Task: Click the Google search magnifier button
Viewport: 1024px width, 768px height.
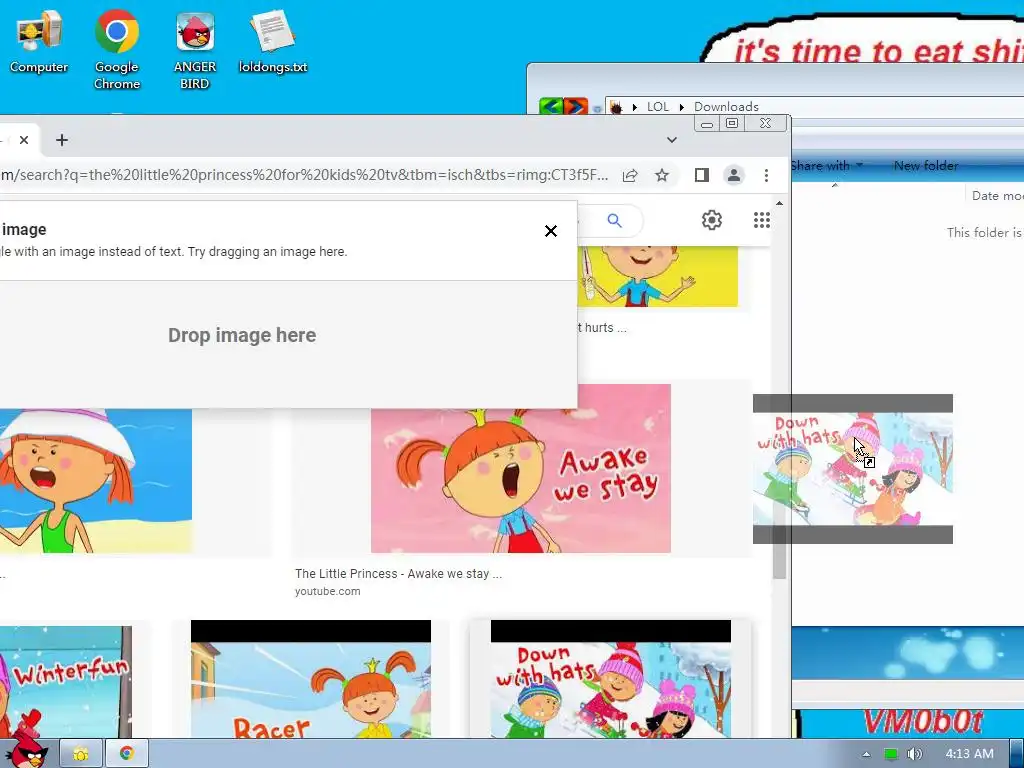Action: coord(615,221)
